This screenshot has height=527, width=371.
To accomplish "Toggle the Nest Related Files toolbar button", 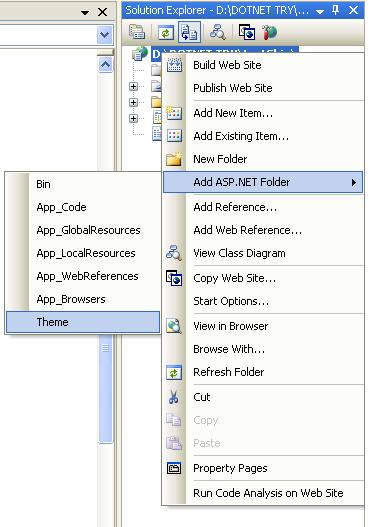I will (x=189, y=32).
